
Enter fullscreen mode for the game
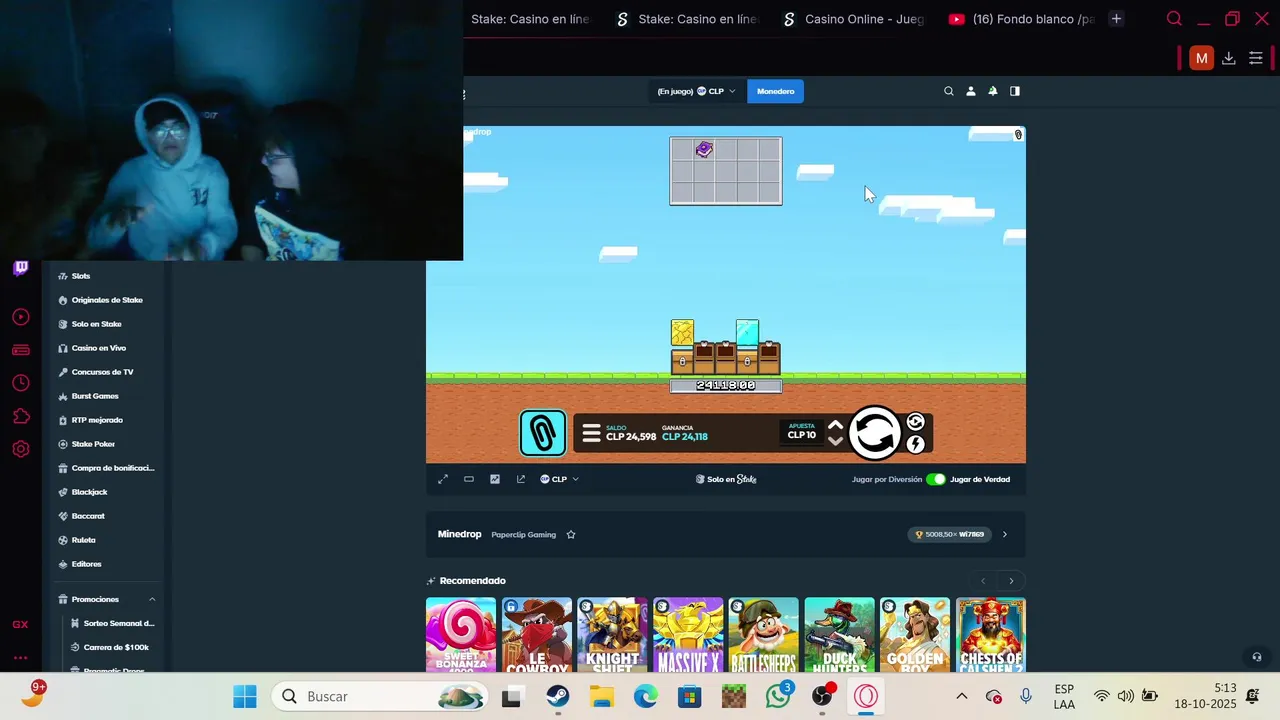pos(443,479)
